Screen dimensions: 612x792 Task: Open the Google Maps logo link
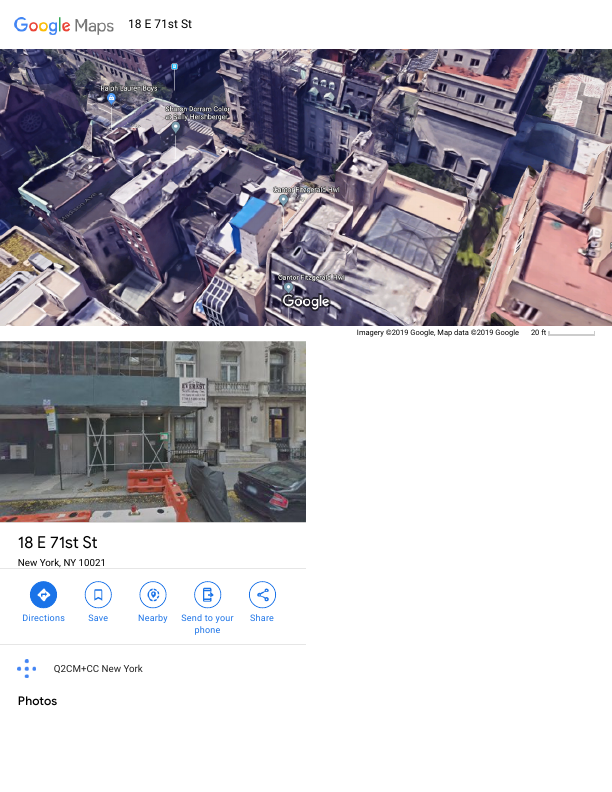(x=64, y=25)
